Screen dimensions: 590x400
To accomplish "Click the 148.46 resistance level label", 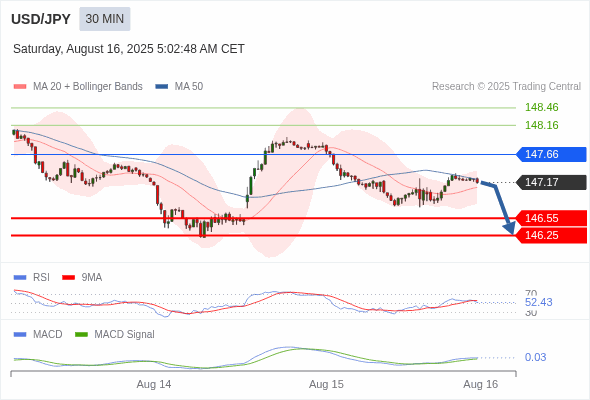I will pos(541,107).
